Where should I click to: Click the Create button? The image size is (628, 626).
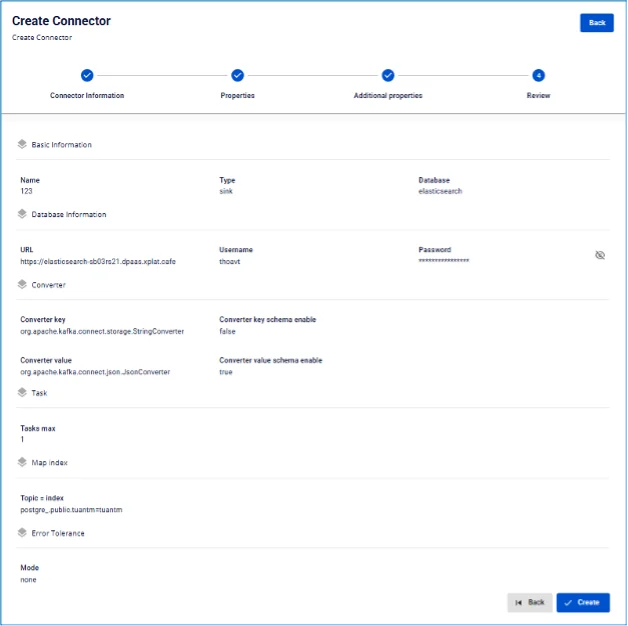coord(583,602)
